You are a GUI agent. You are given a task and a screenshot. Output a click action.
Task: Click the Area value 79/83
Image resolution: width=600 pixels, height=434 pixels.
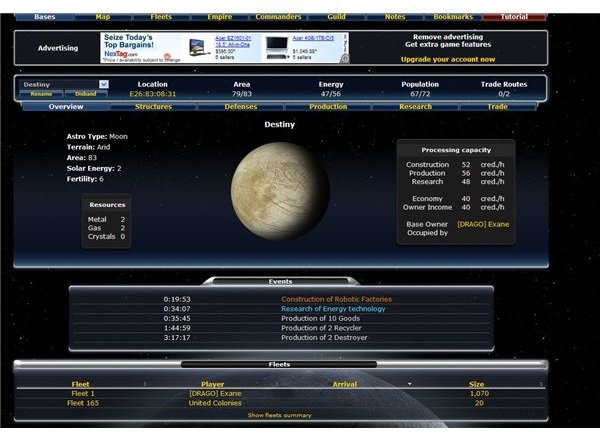pos(242,94)
